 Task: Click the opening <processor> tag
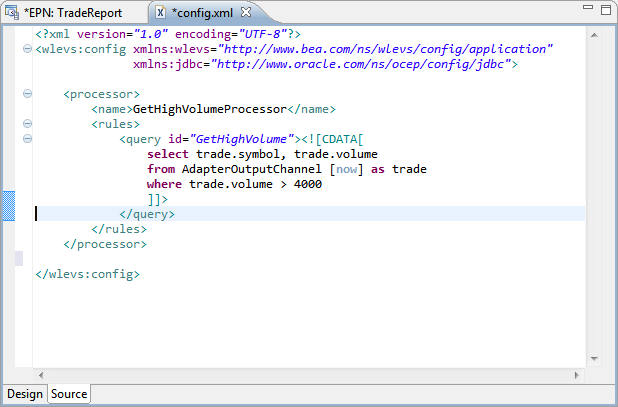[102, 94]
